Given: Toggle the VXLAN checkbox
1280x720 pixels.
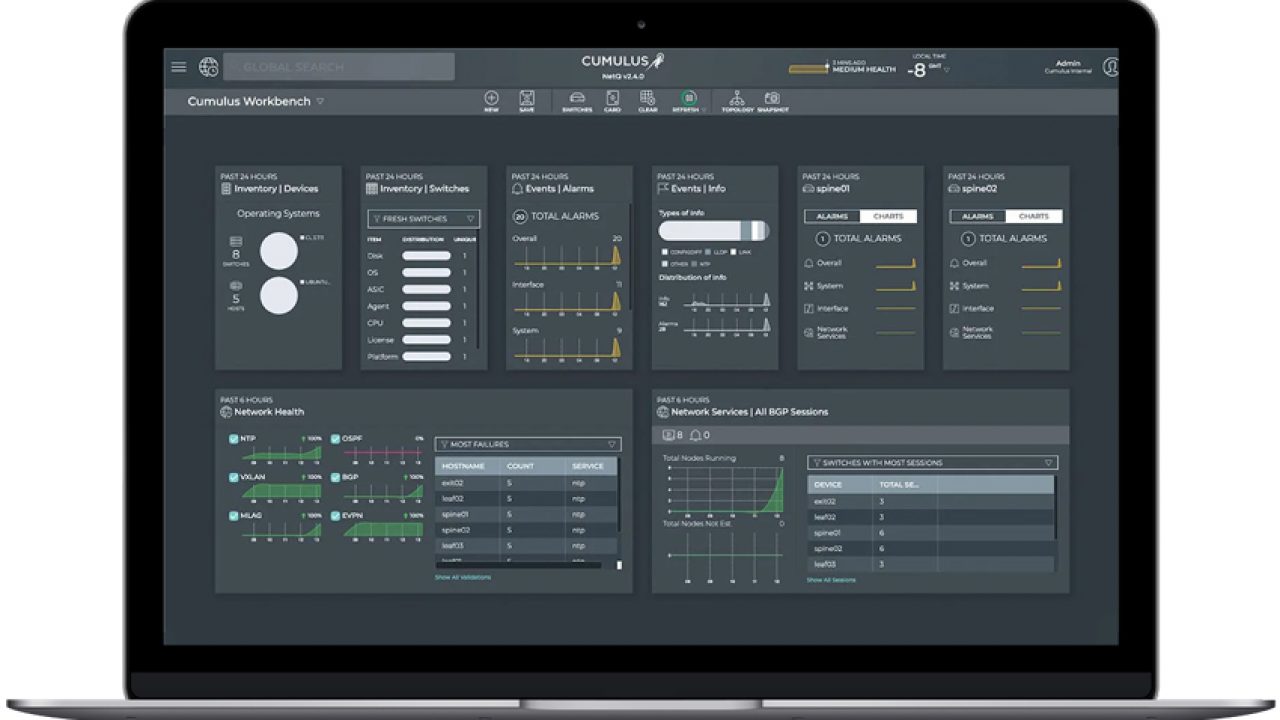Looking at the screenshot, I should coord(234,477).
